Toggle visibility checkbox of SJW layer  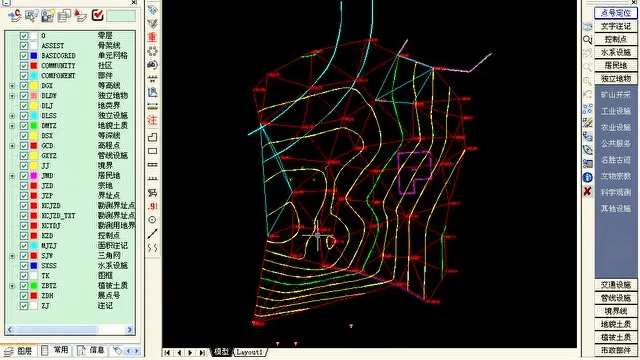(x=24, y=256)
